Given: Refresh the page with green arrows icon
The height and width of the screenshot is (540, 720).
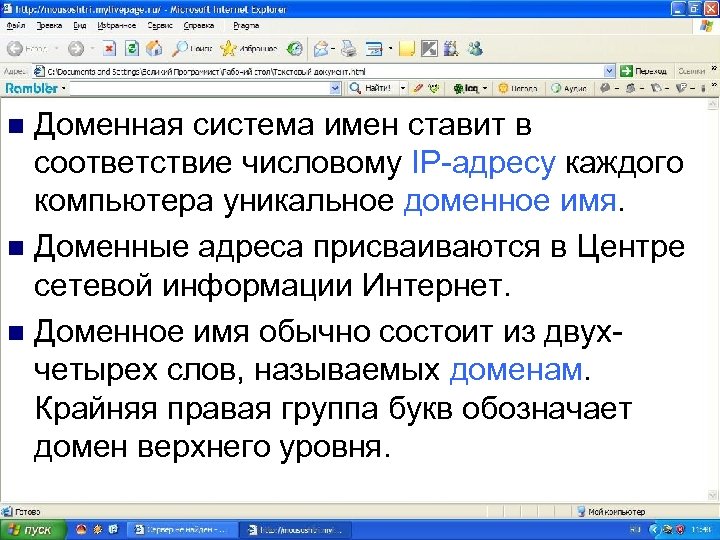Looking at the screenshot, I should [132, 48].
